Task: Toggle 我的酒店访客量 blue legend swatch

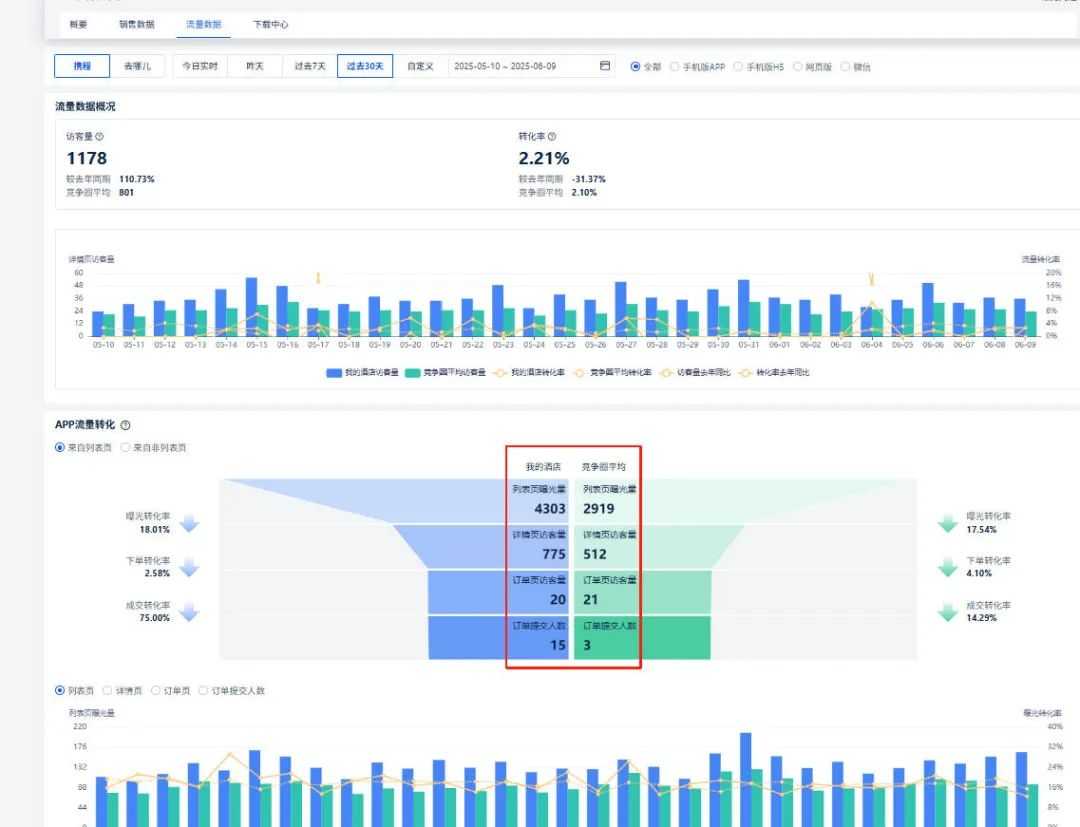Action: 335,372
